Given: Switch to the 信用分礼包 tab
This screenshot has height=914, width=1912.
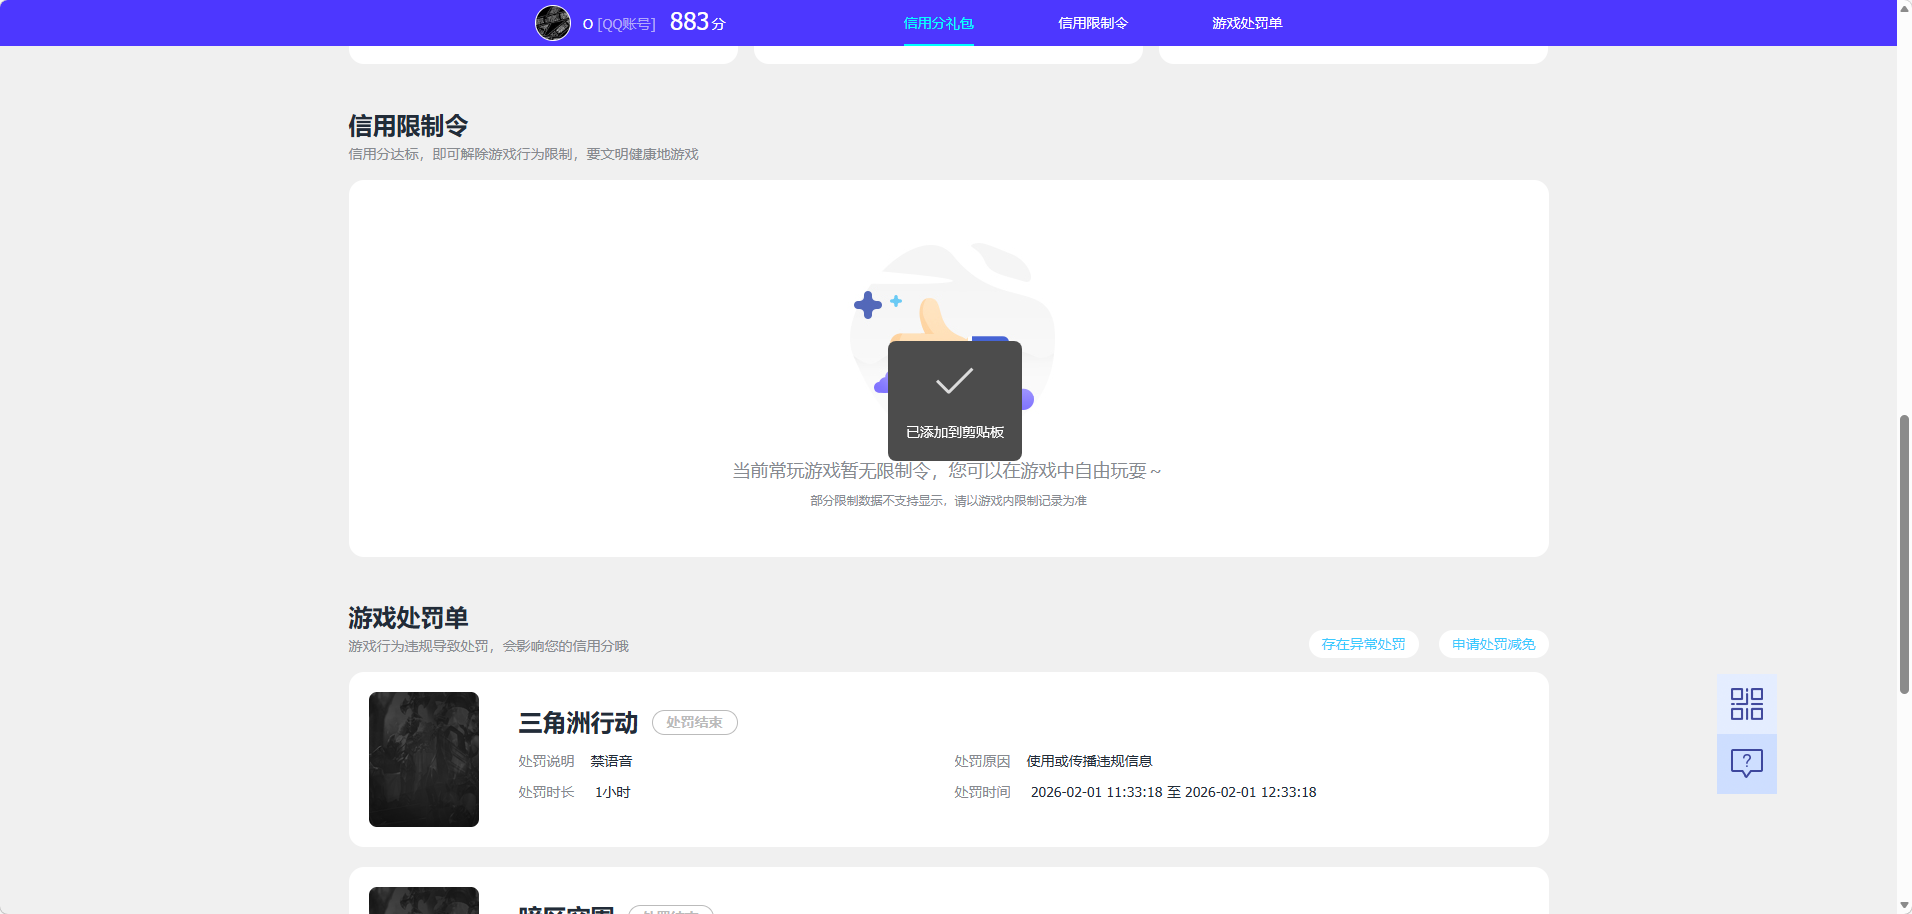Looking at the screenshot, I should [x=937, y=22].
